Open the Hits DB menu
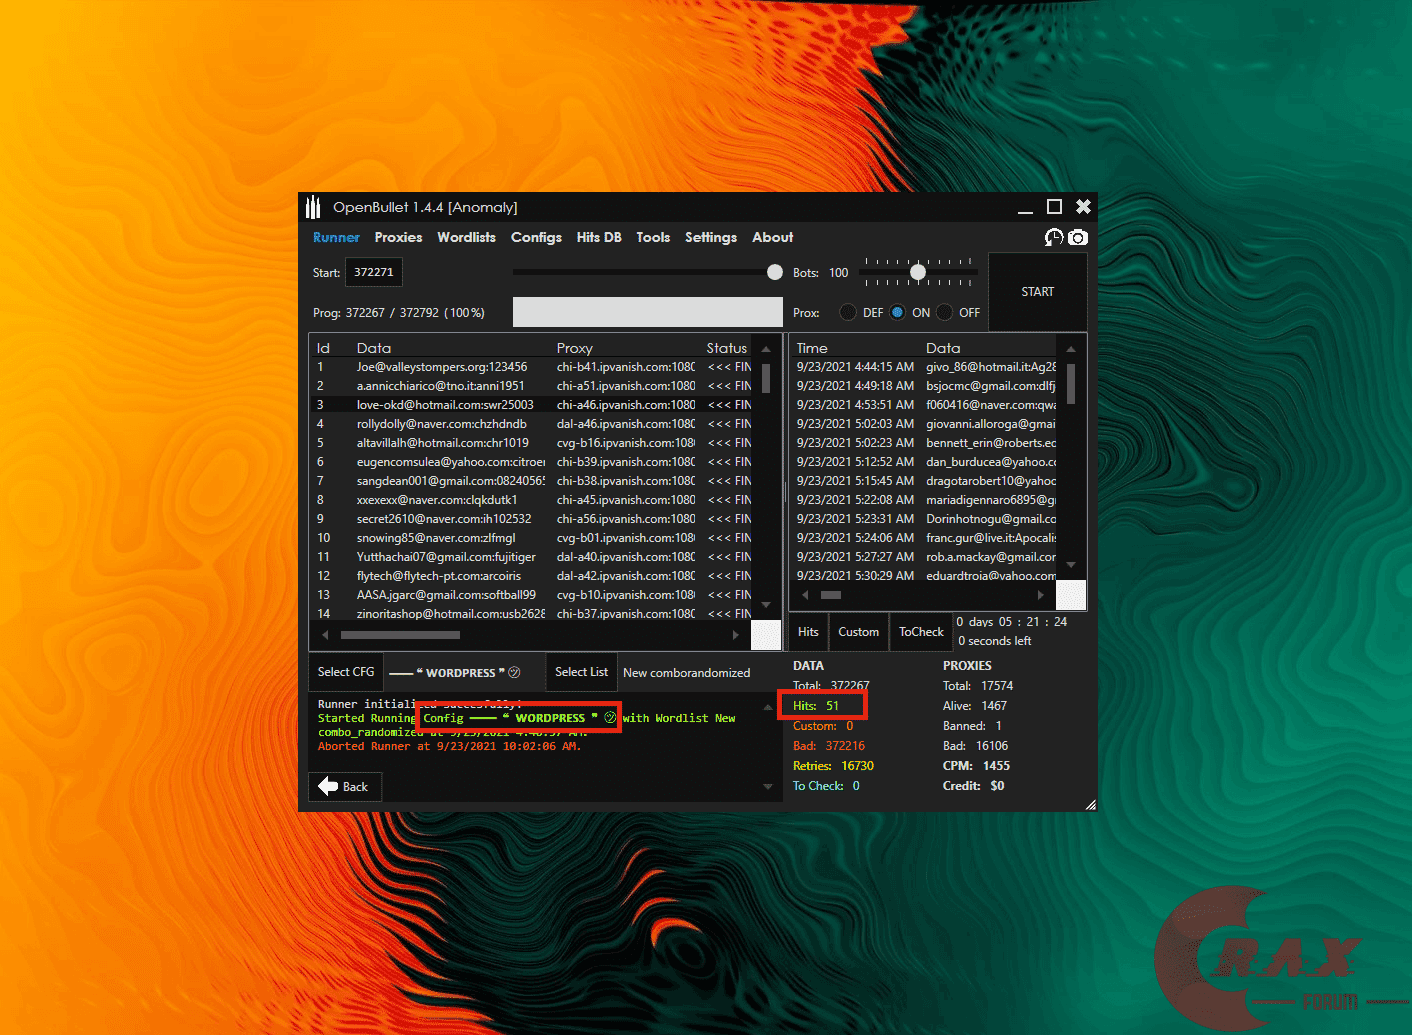This screenshot has height=1035, width=1412. tap(599, 237)
